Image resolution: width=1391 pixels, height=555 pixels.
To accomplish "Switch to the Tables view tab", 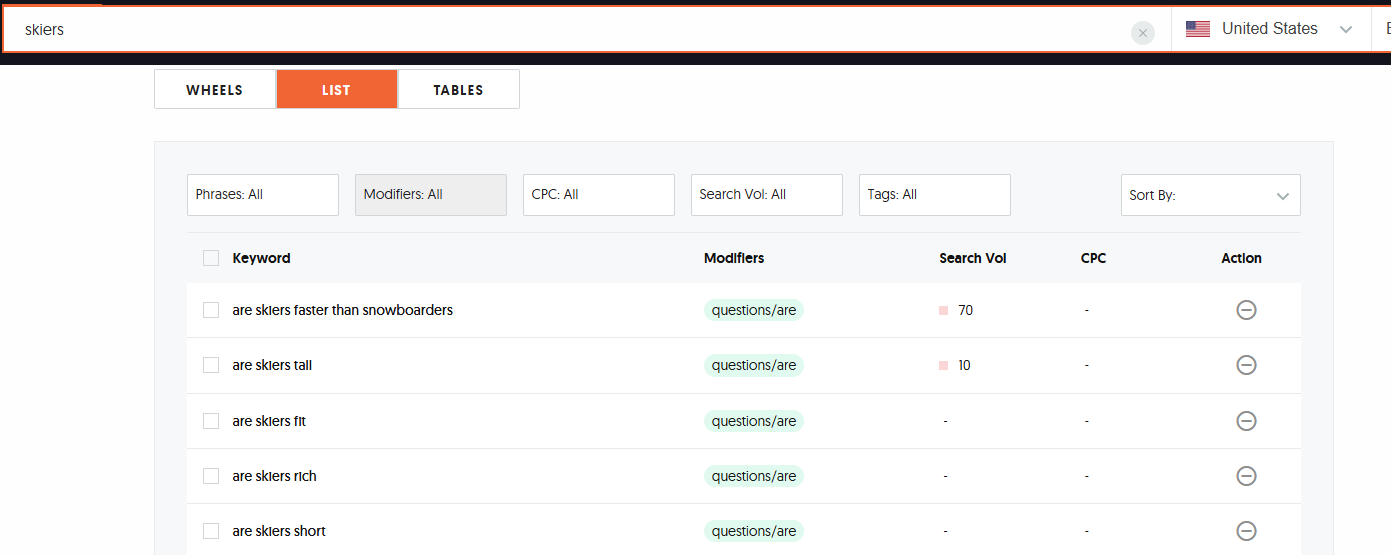I will [x=458, y=90].
